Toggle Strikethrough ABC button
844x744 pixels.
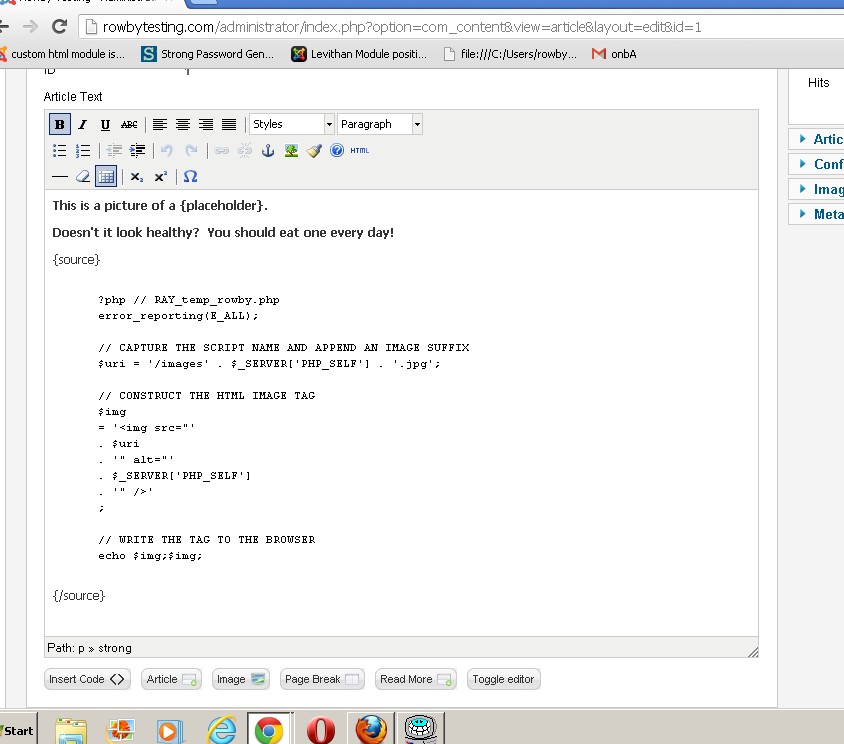(x=129, y=124)
